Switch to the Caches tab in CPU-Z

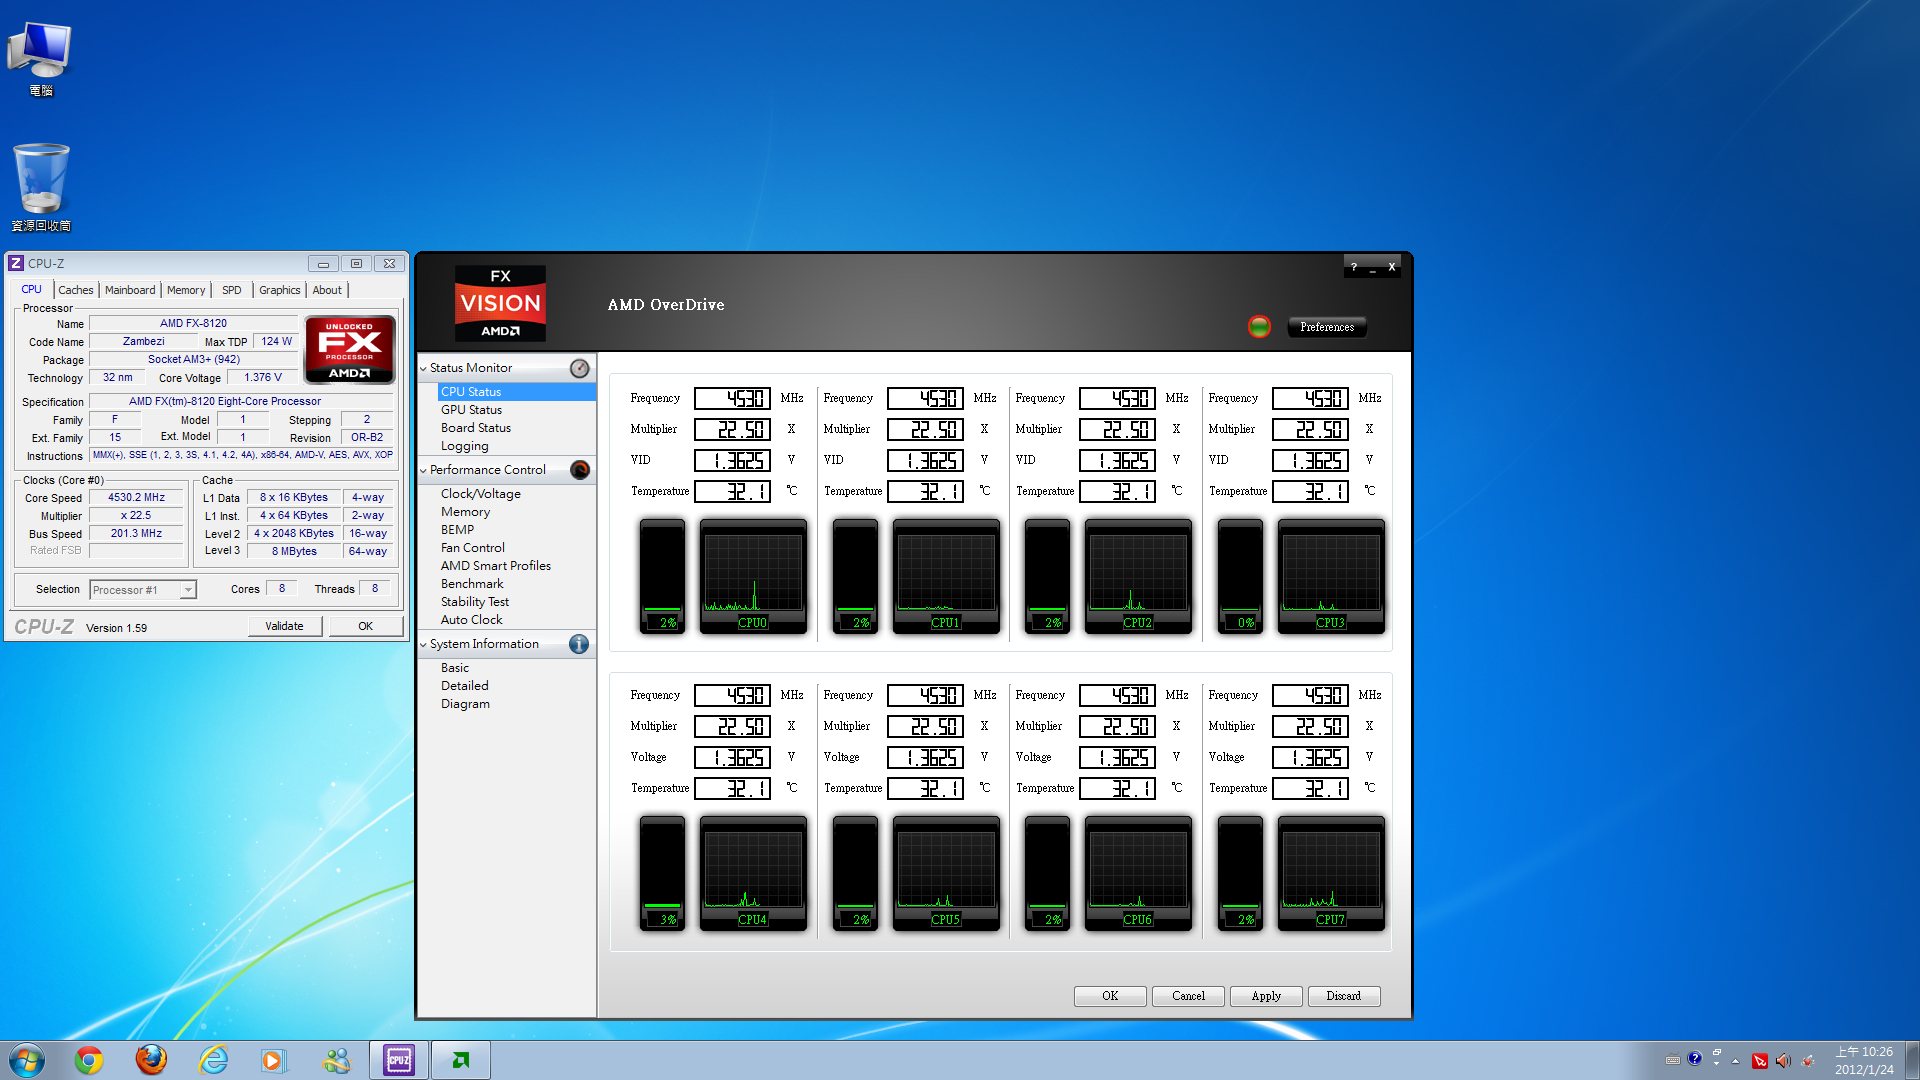pyautogui.click(x=76, y=290)
